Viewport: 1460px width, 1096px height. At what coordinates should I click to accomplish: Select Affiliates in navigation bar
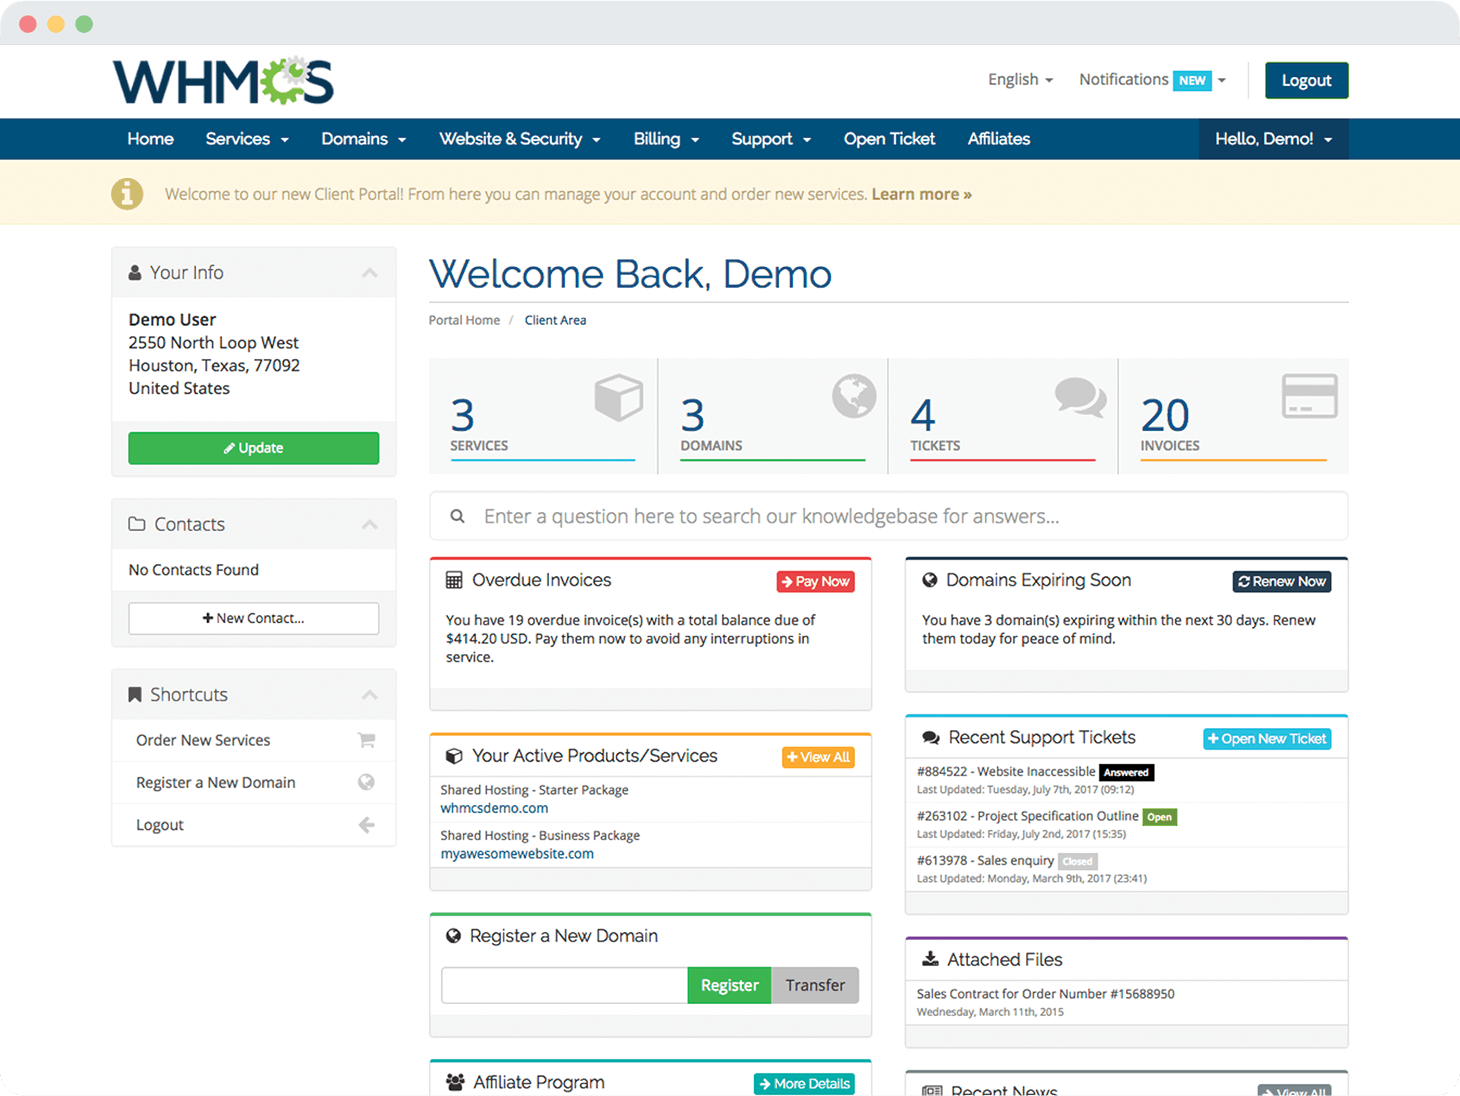click(999, 139)
